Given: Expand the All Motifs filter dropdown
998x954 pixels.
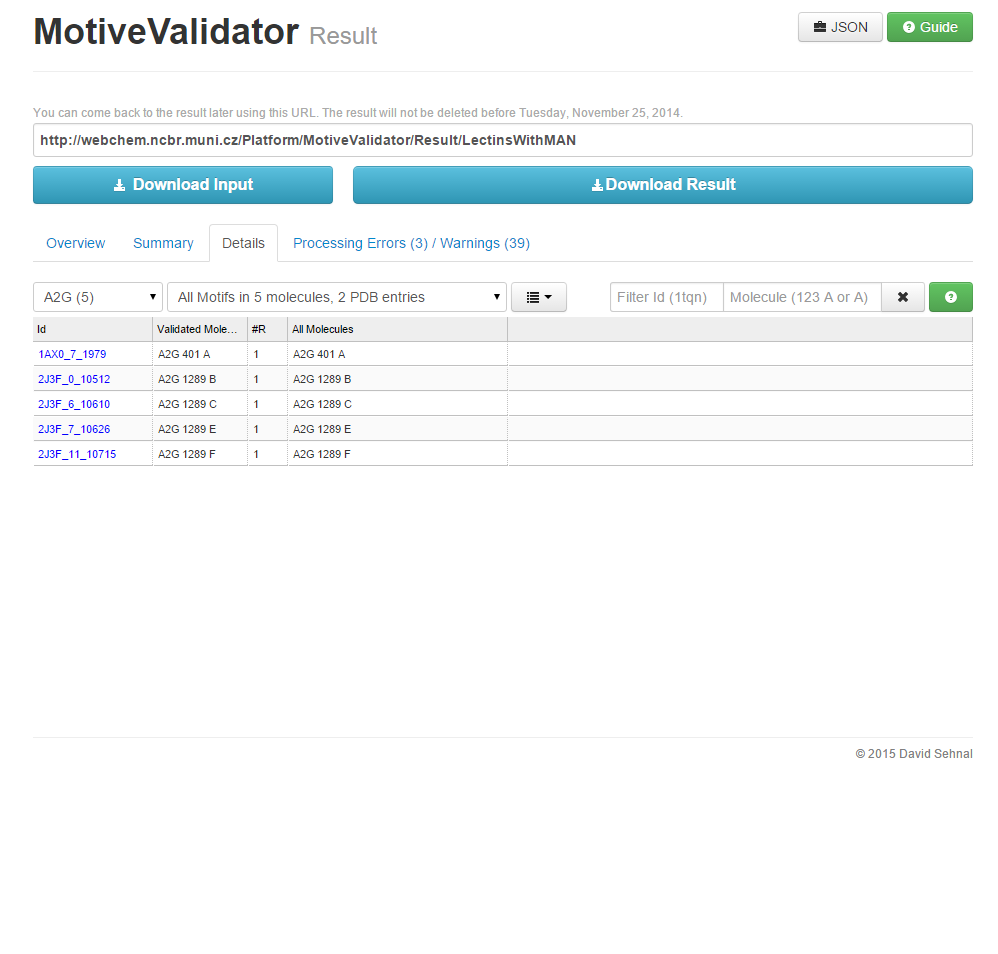Looking at the screenshot, I should tap(337, 297).
